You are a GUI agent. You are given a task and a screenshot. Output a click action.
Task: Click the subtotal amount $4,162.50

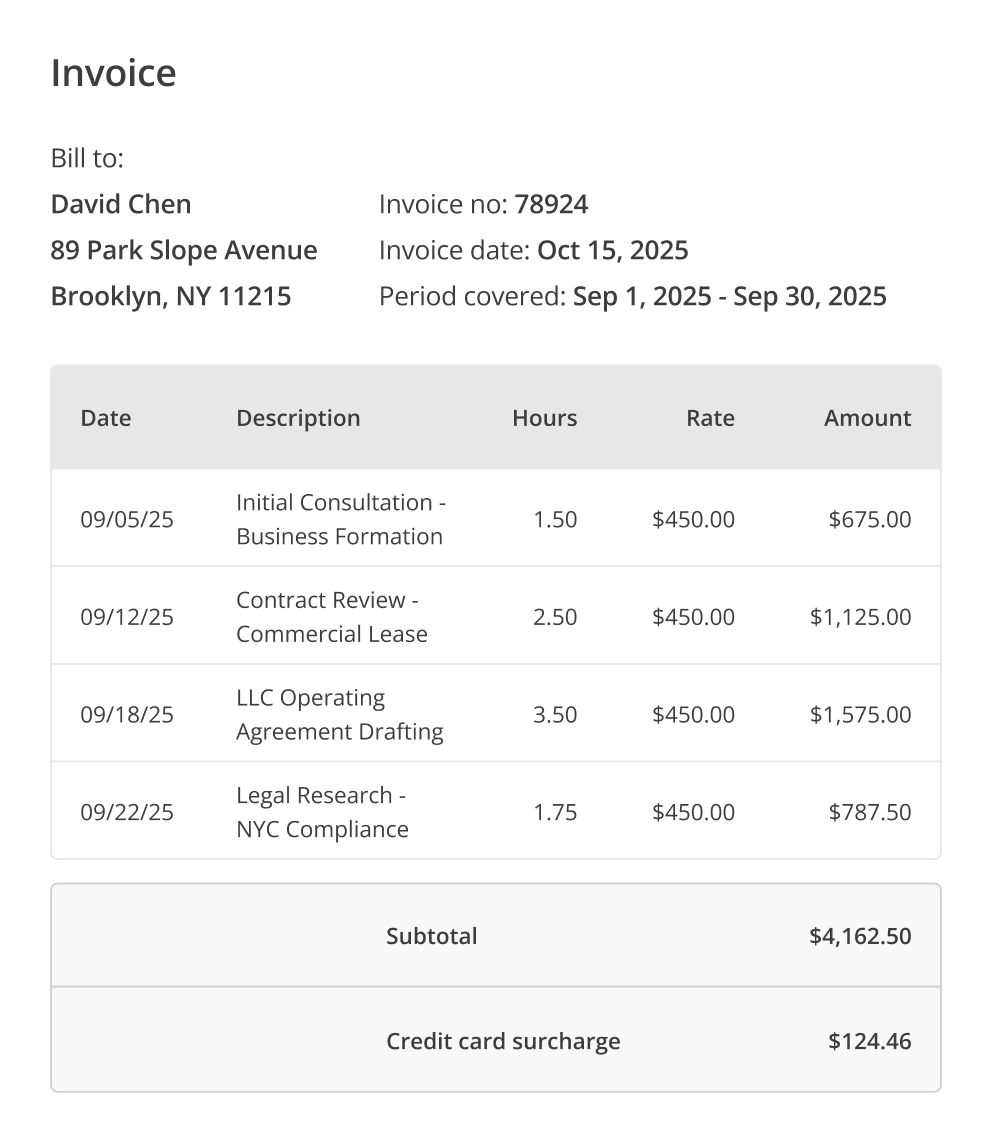(860, 936)
